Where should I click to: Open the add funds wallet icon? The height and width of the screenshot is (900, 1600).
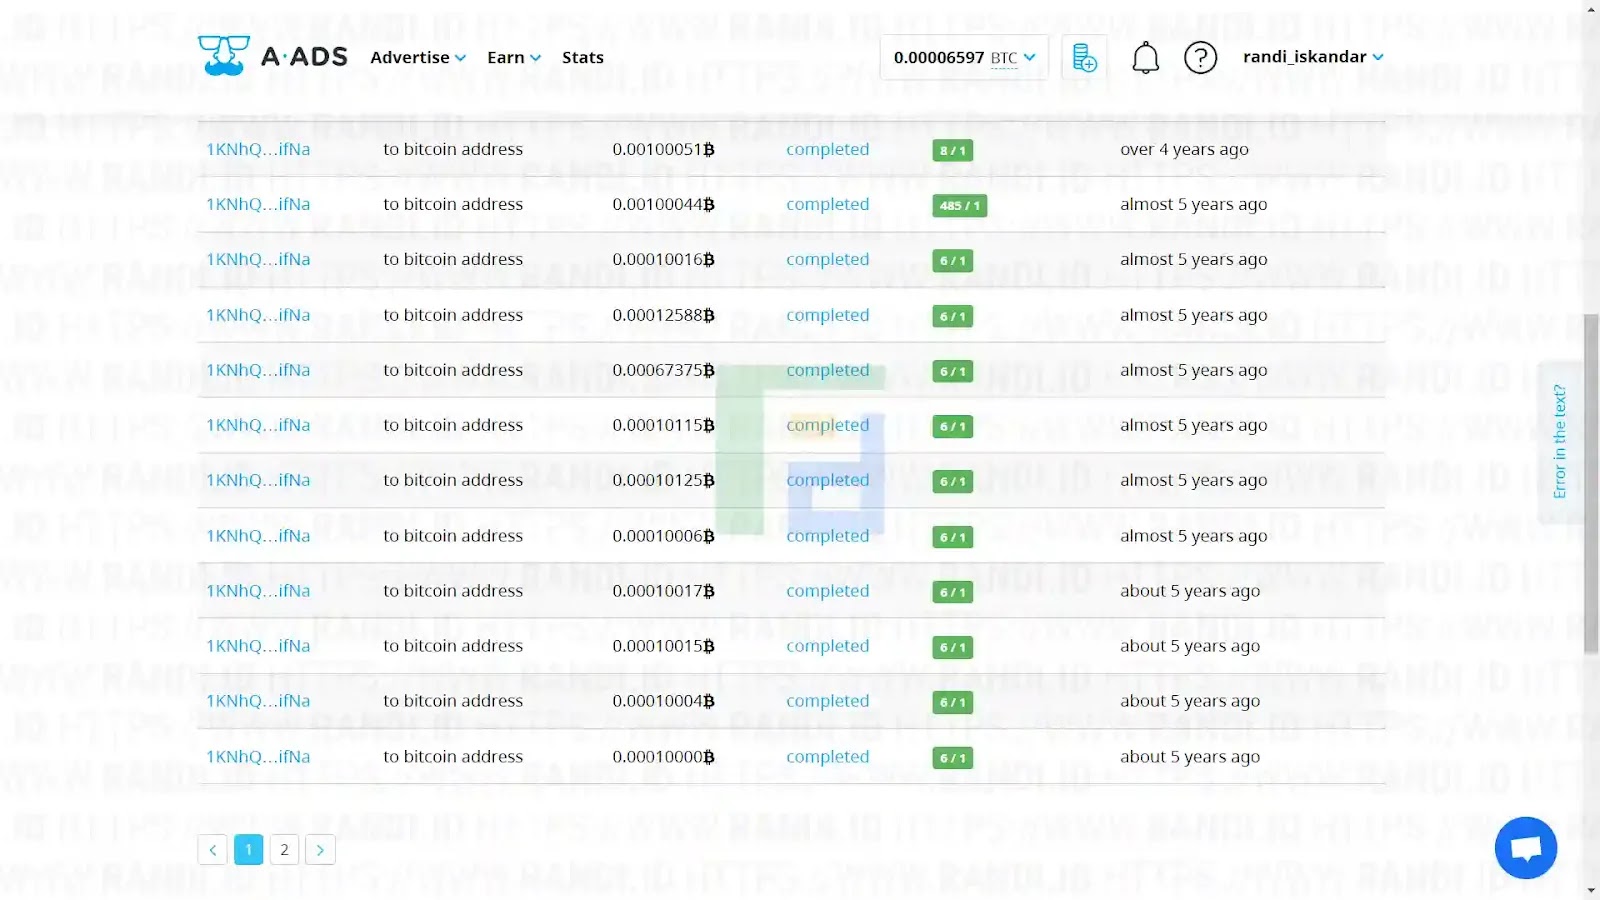click(x=1084, y=57)
